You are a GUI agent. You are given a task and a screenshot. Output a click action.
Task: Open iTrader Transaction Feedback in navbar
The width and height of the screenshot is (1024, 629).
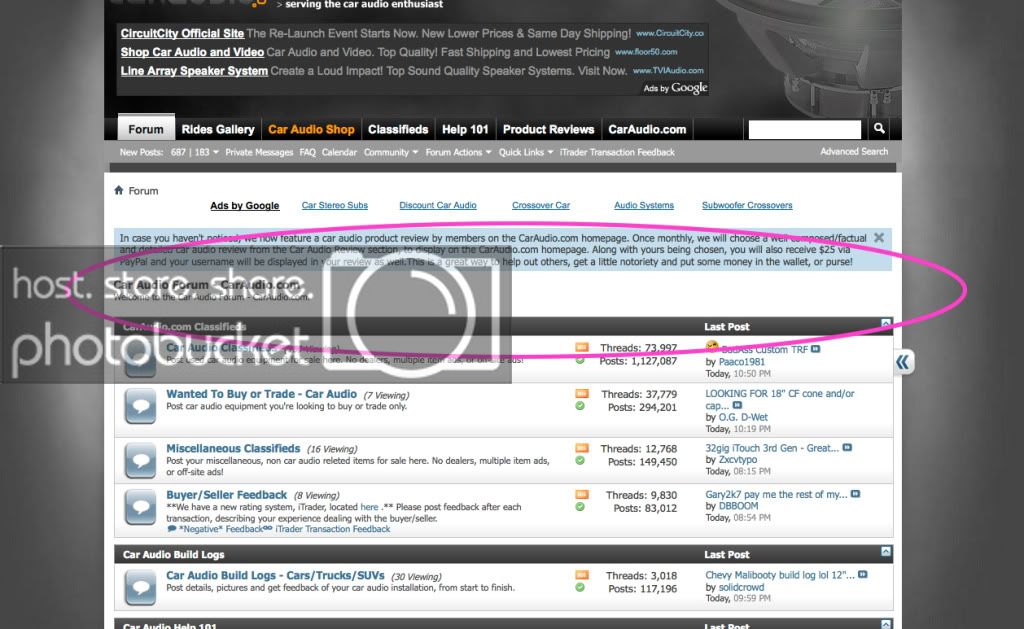[x=617, y=152]
